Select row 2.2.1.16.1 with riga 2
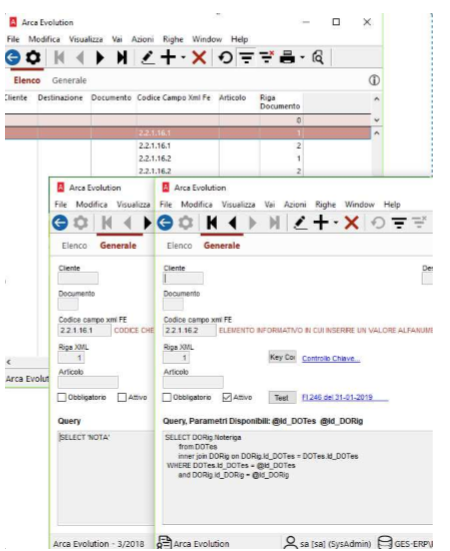The width and height of the screenshot is (450, 551). [x=188, y=146]
